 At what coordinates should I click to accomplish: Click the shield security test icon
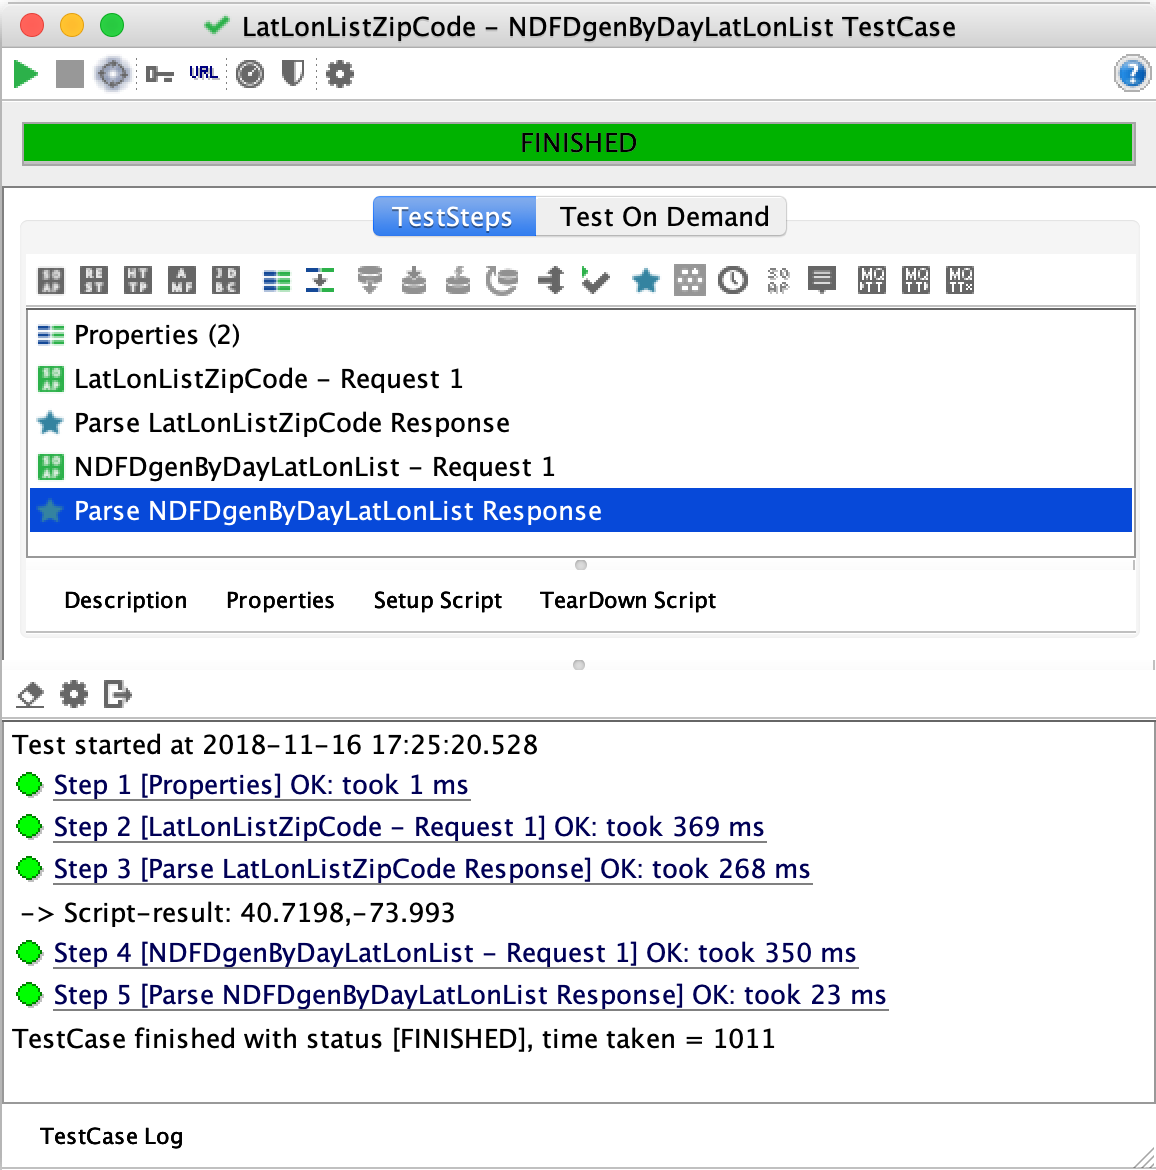coord(292,73)
